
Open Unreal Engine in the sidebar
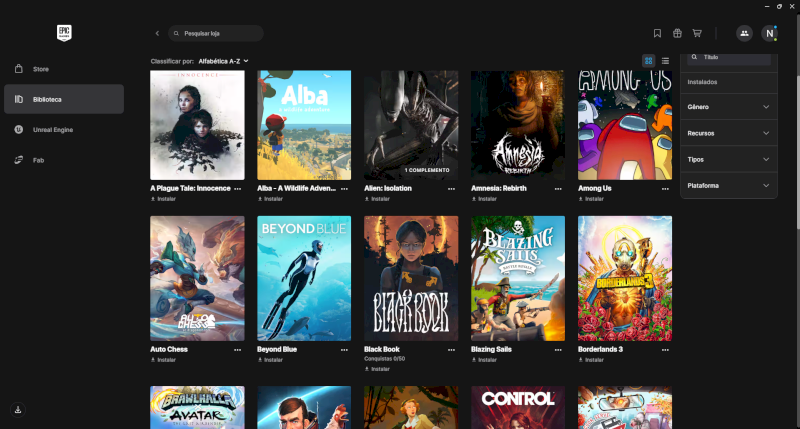point(52,129)
